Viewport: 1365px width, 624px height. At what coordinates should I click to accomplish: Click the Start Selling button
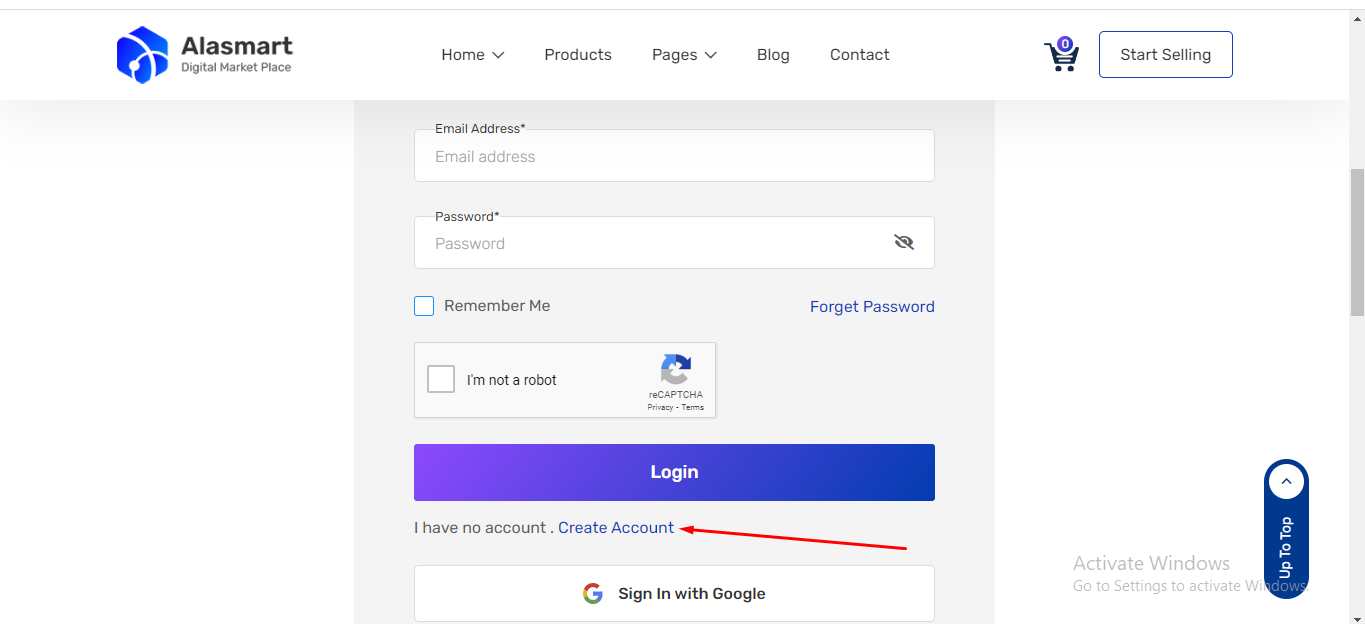(1165, 55)
